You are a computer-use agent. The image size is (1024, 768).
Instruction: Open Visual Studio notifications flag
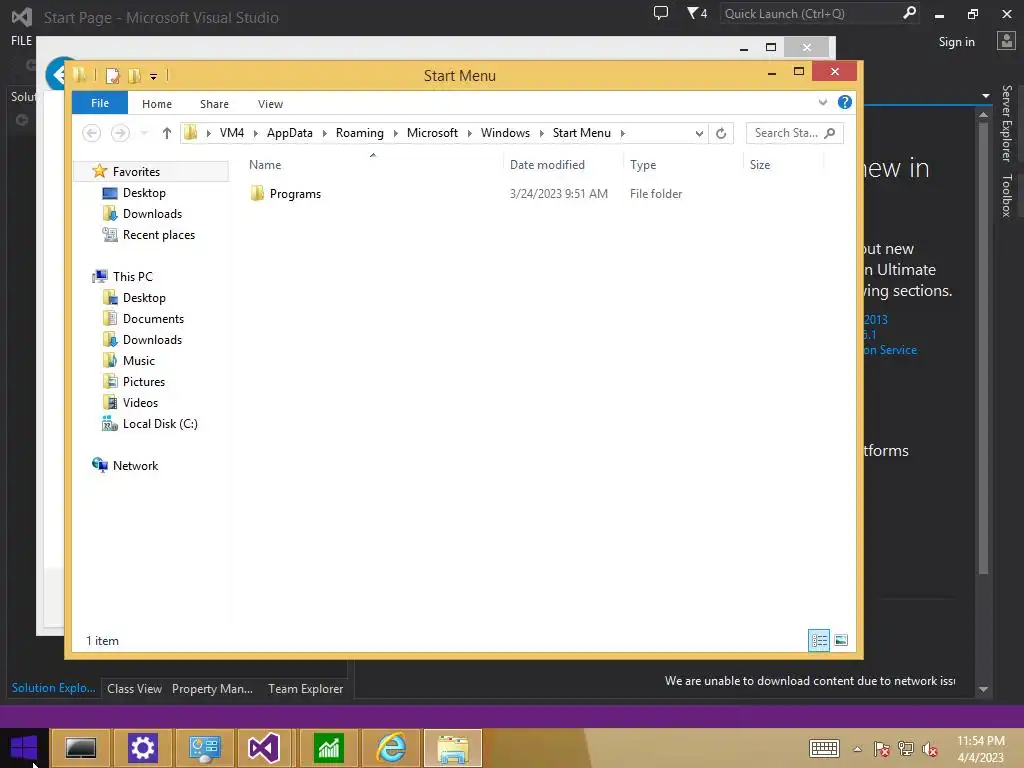click(697, 13)
